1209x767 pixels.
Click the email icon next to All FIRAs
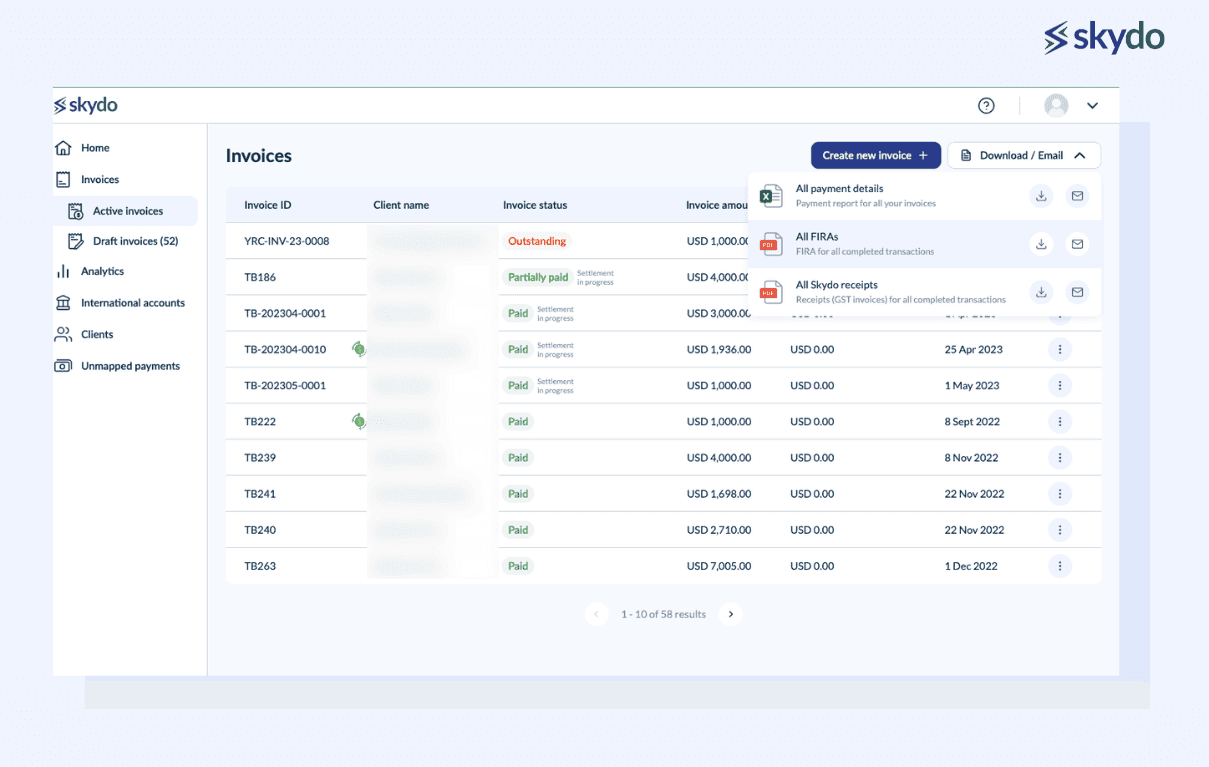coord(1077,244)
